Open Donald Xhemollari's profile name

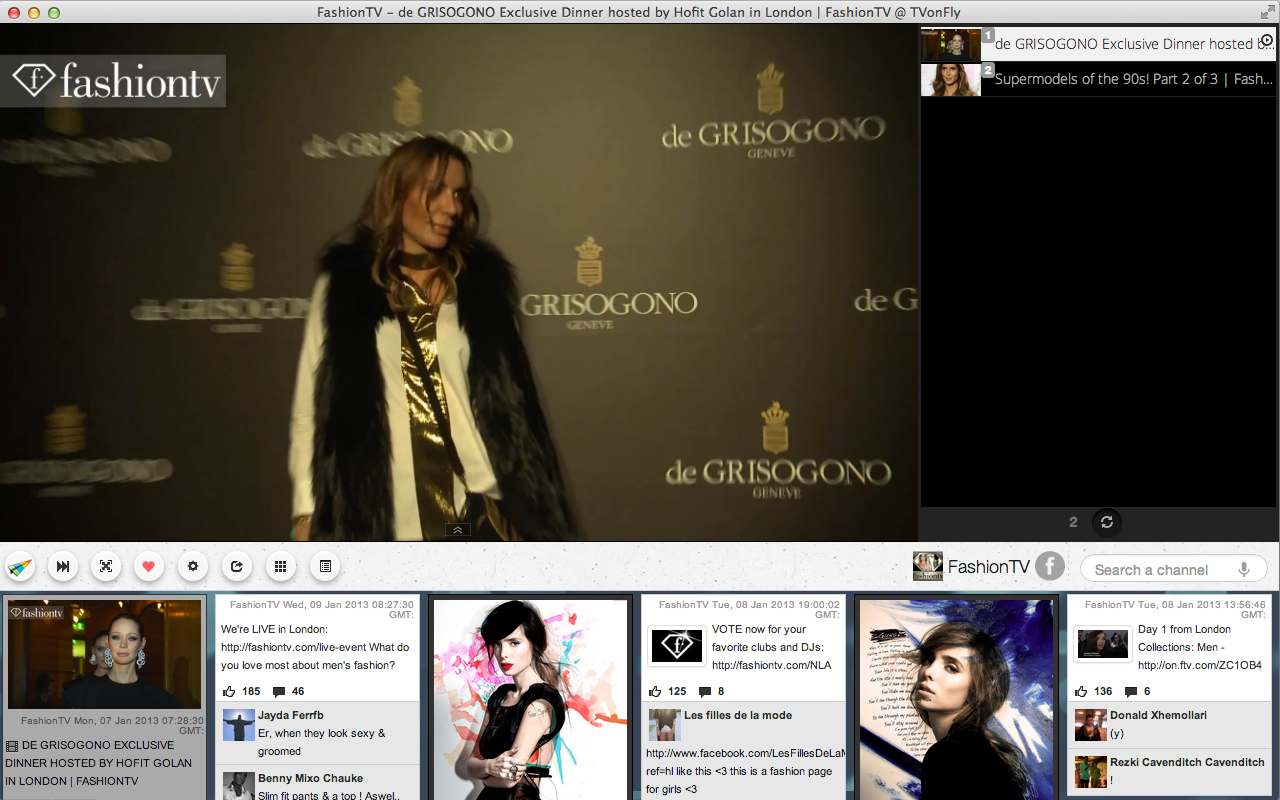tap(1158, 715)
